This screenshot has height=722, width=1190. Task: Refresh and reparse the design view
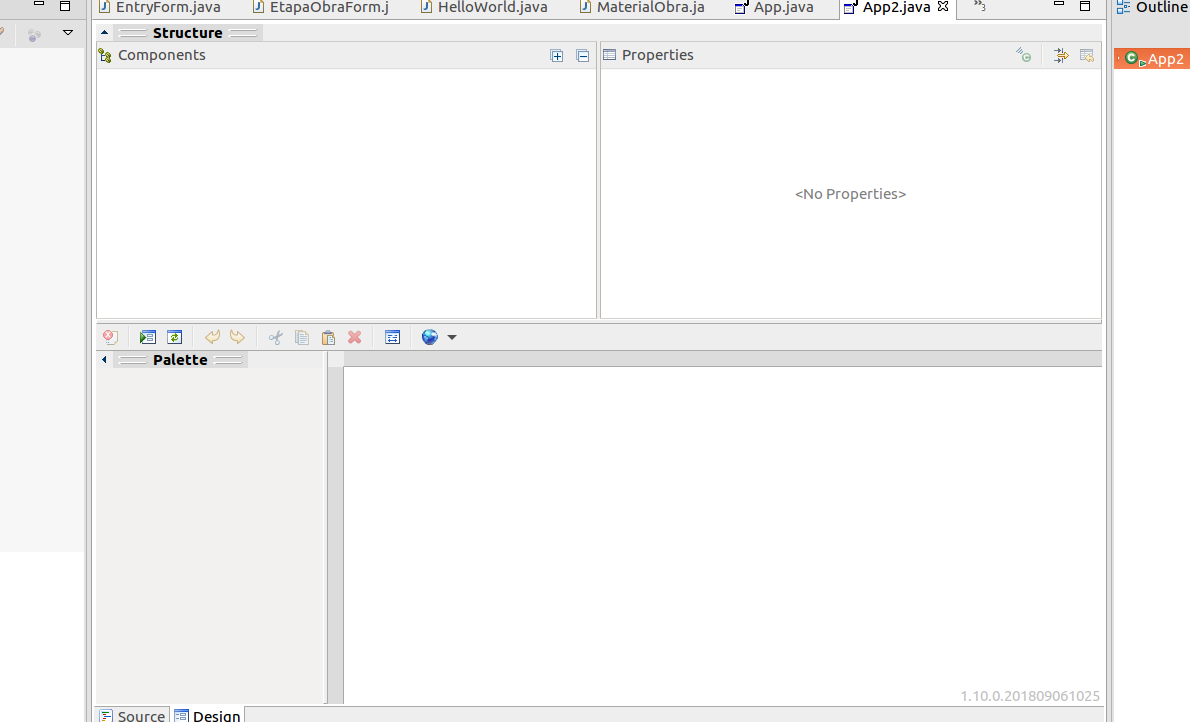tap(175, 337)
